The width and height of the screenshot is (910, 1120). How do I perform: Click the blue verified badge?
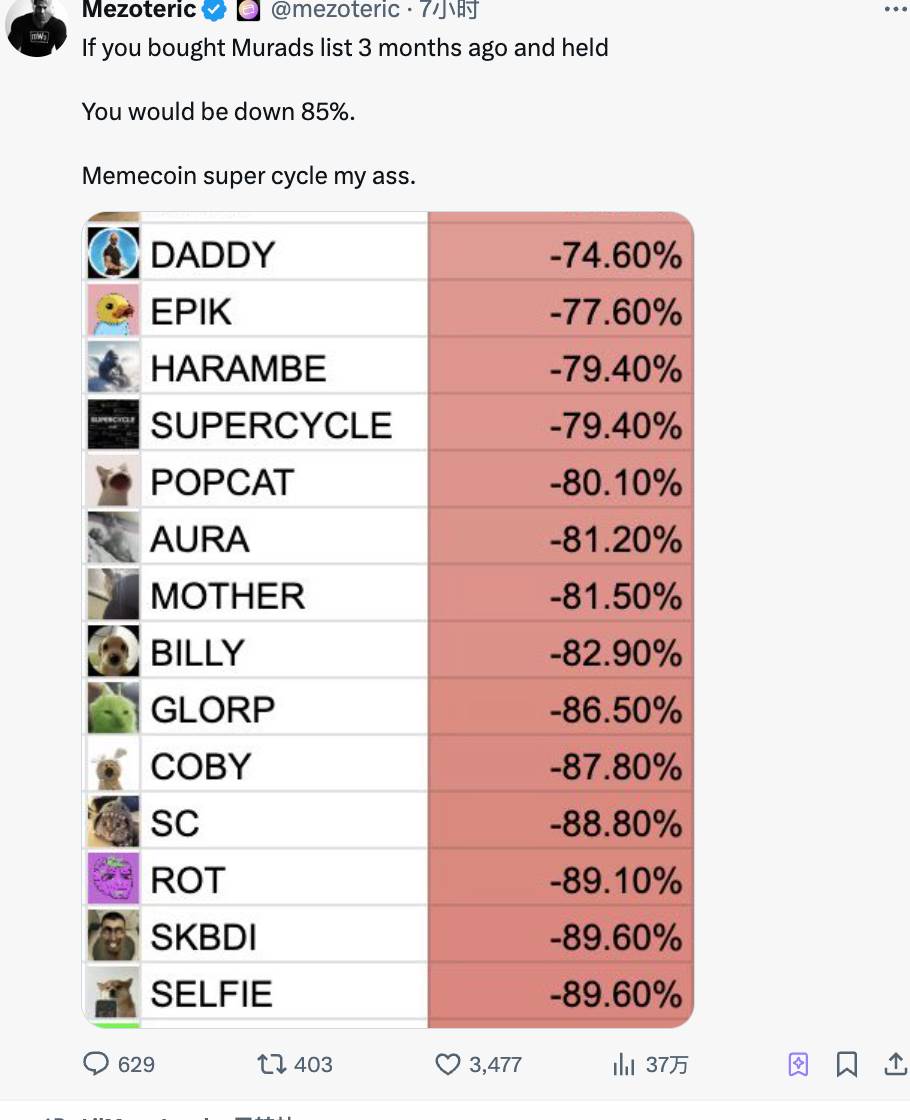214,11
